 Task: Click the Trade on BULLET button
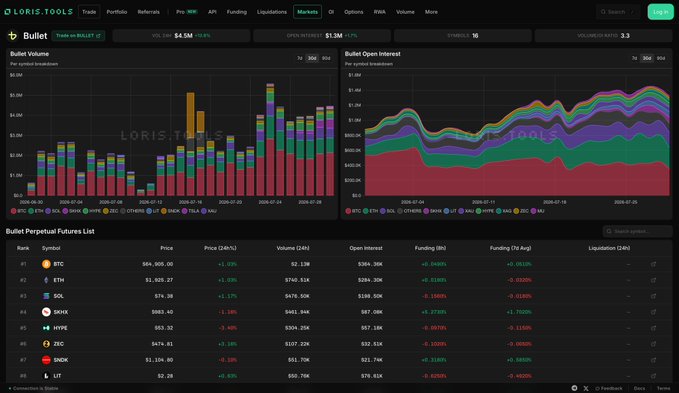coord(78,35)
